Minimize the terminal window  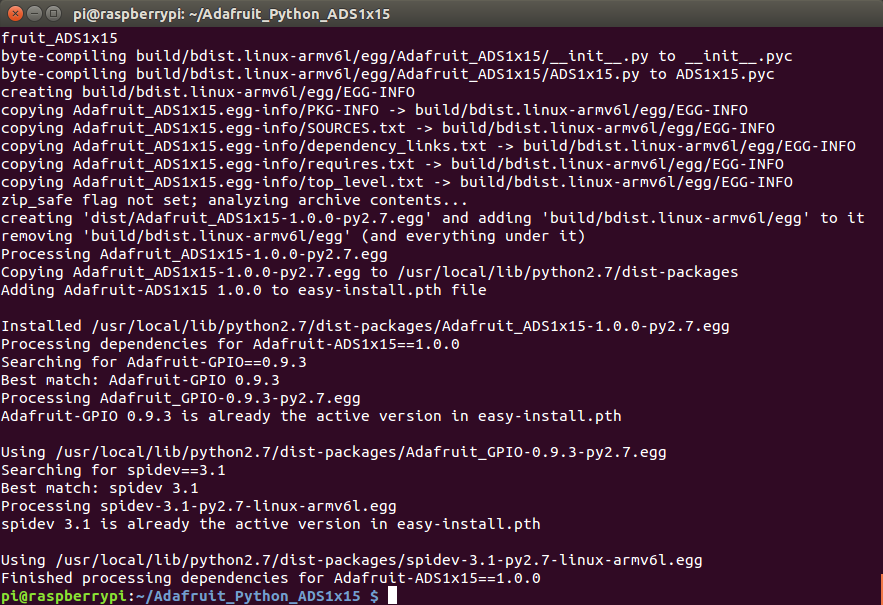(x=34, y=13)
